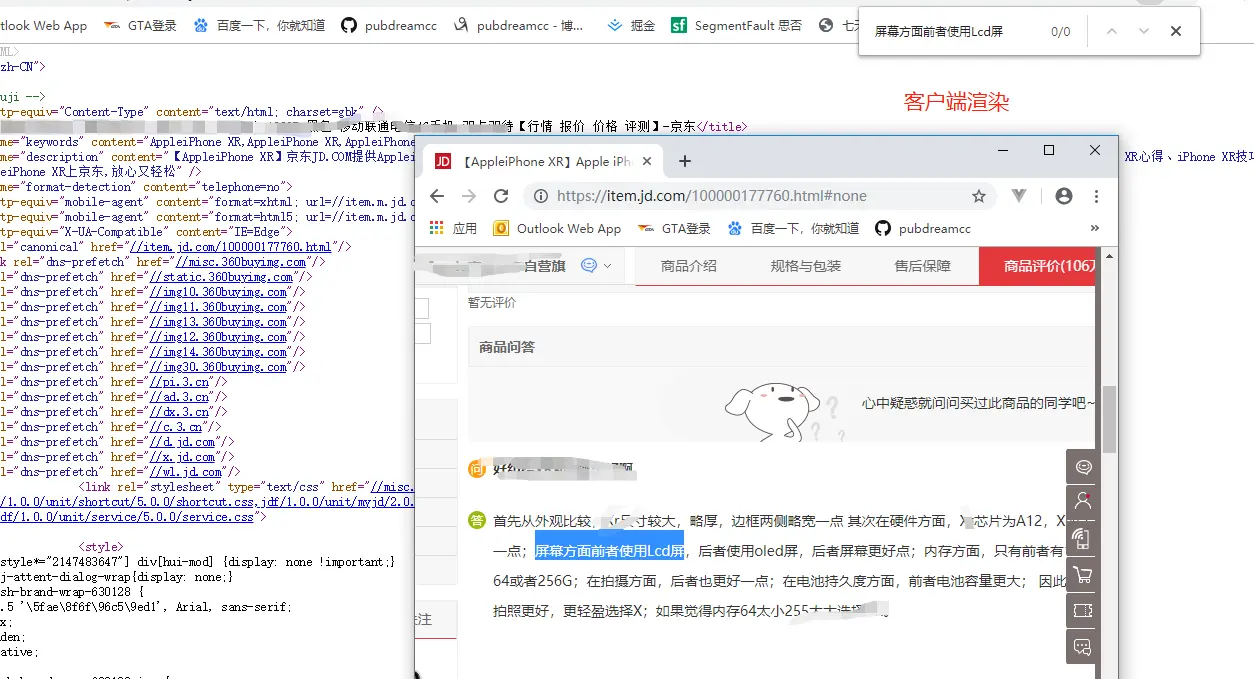Open img10.360buyimg.com link in source view
This screenshot has width=1254, height=679.
217,292
